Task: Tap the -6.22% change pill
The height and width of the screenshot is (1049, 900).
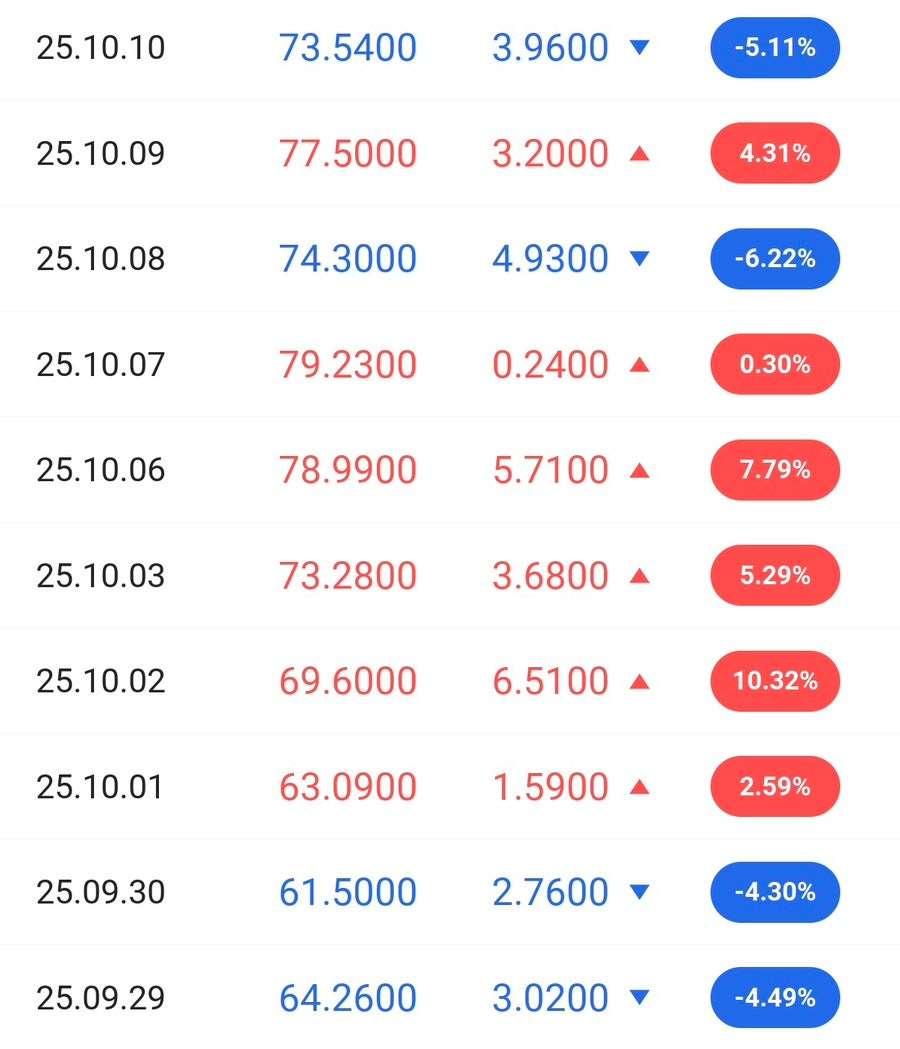Action: (775, 259)
